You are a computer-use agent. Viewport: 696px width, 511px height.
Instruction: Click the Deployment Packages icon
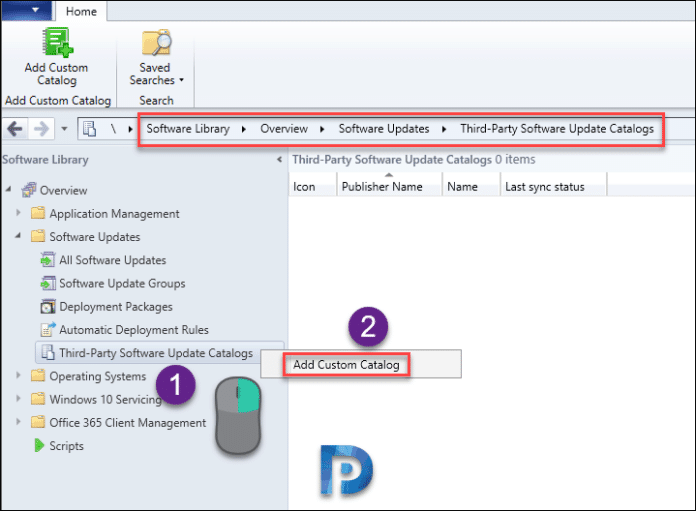tap(48, 306)
